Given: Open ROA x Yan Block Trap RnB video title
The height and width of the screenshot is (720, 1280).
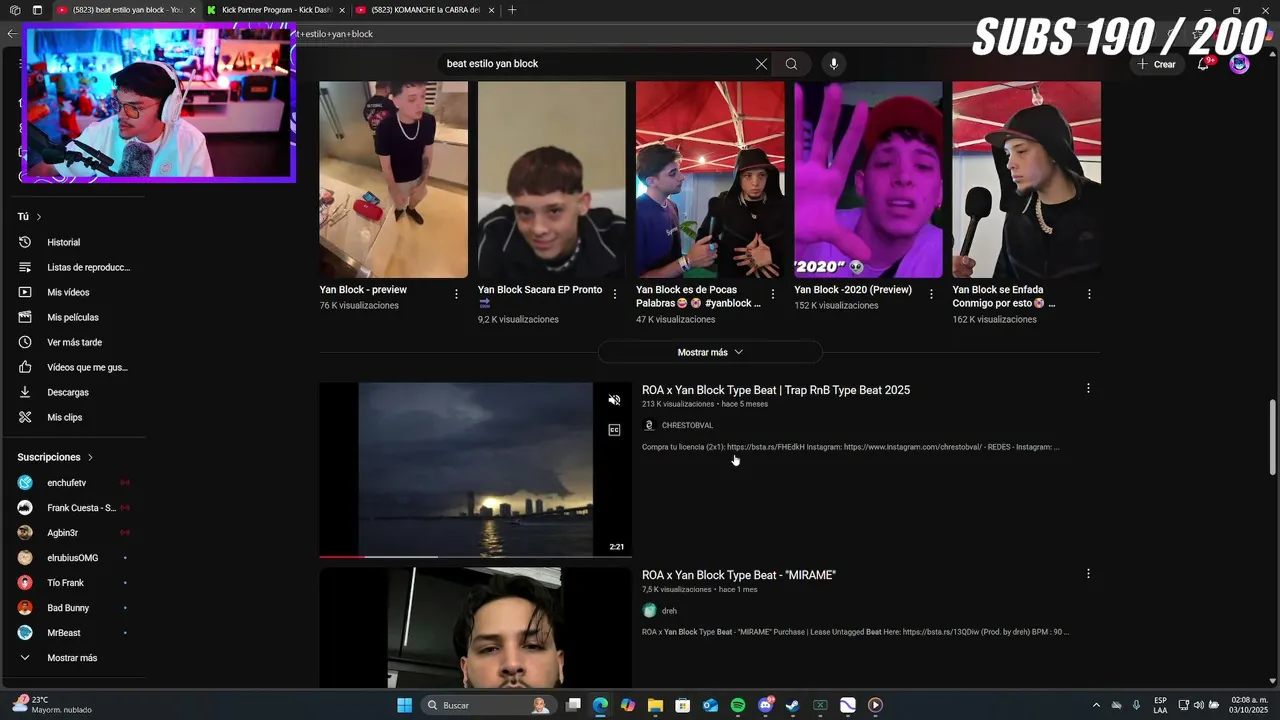Looking at the screenshot, I should 776,390.
